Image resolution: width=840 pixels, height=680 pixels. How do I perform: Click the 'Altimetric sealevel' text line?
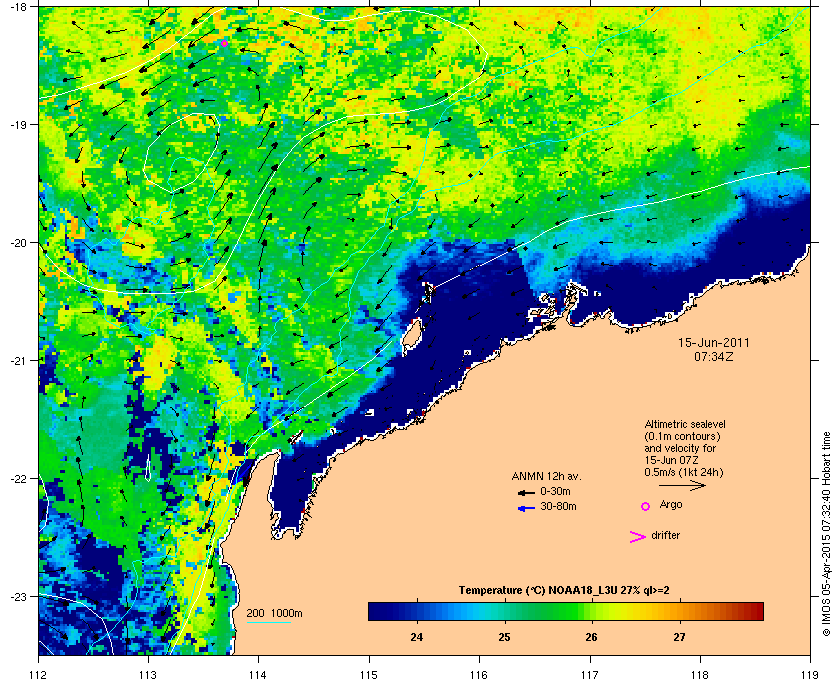pyautogui.click(x=685, y=424)
